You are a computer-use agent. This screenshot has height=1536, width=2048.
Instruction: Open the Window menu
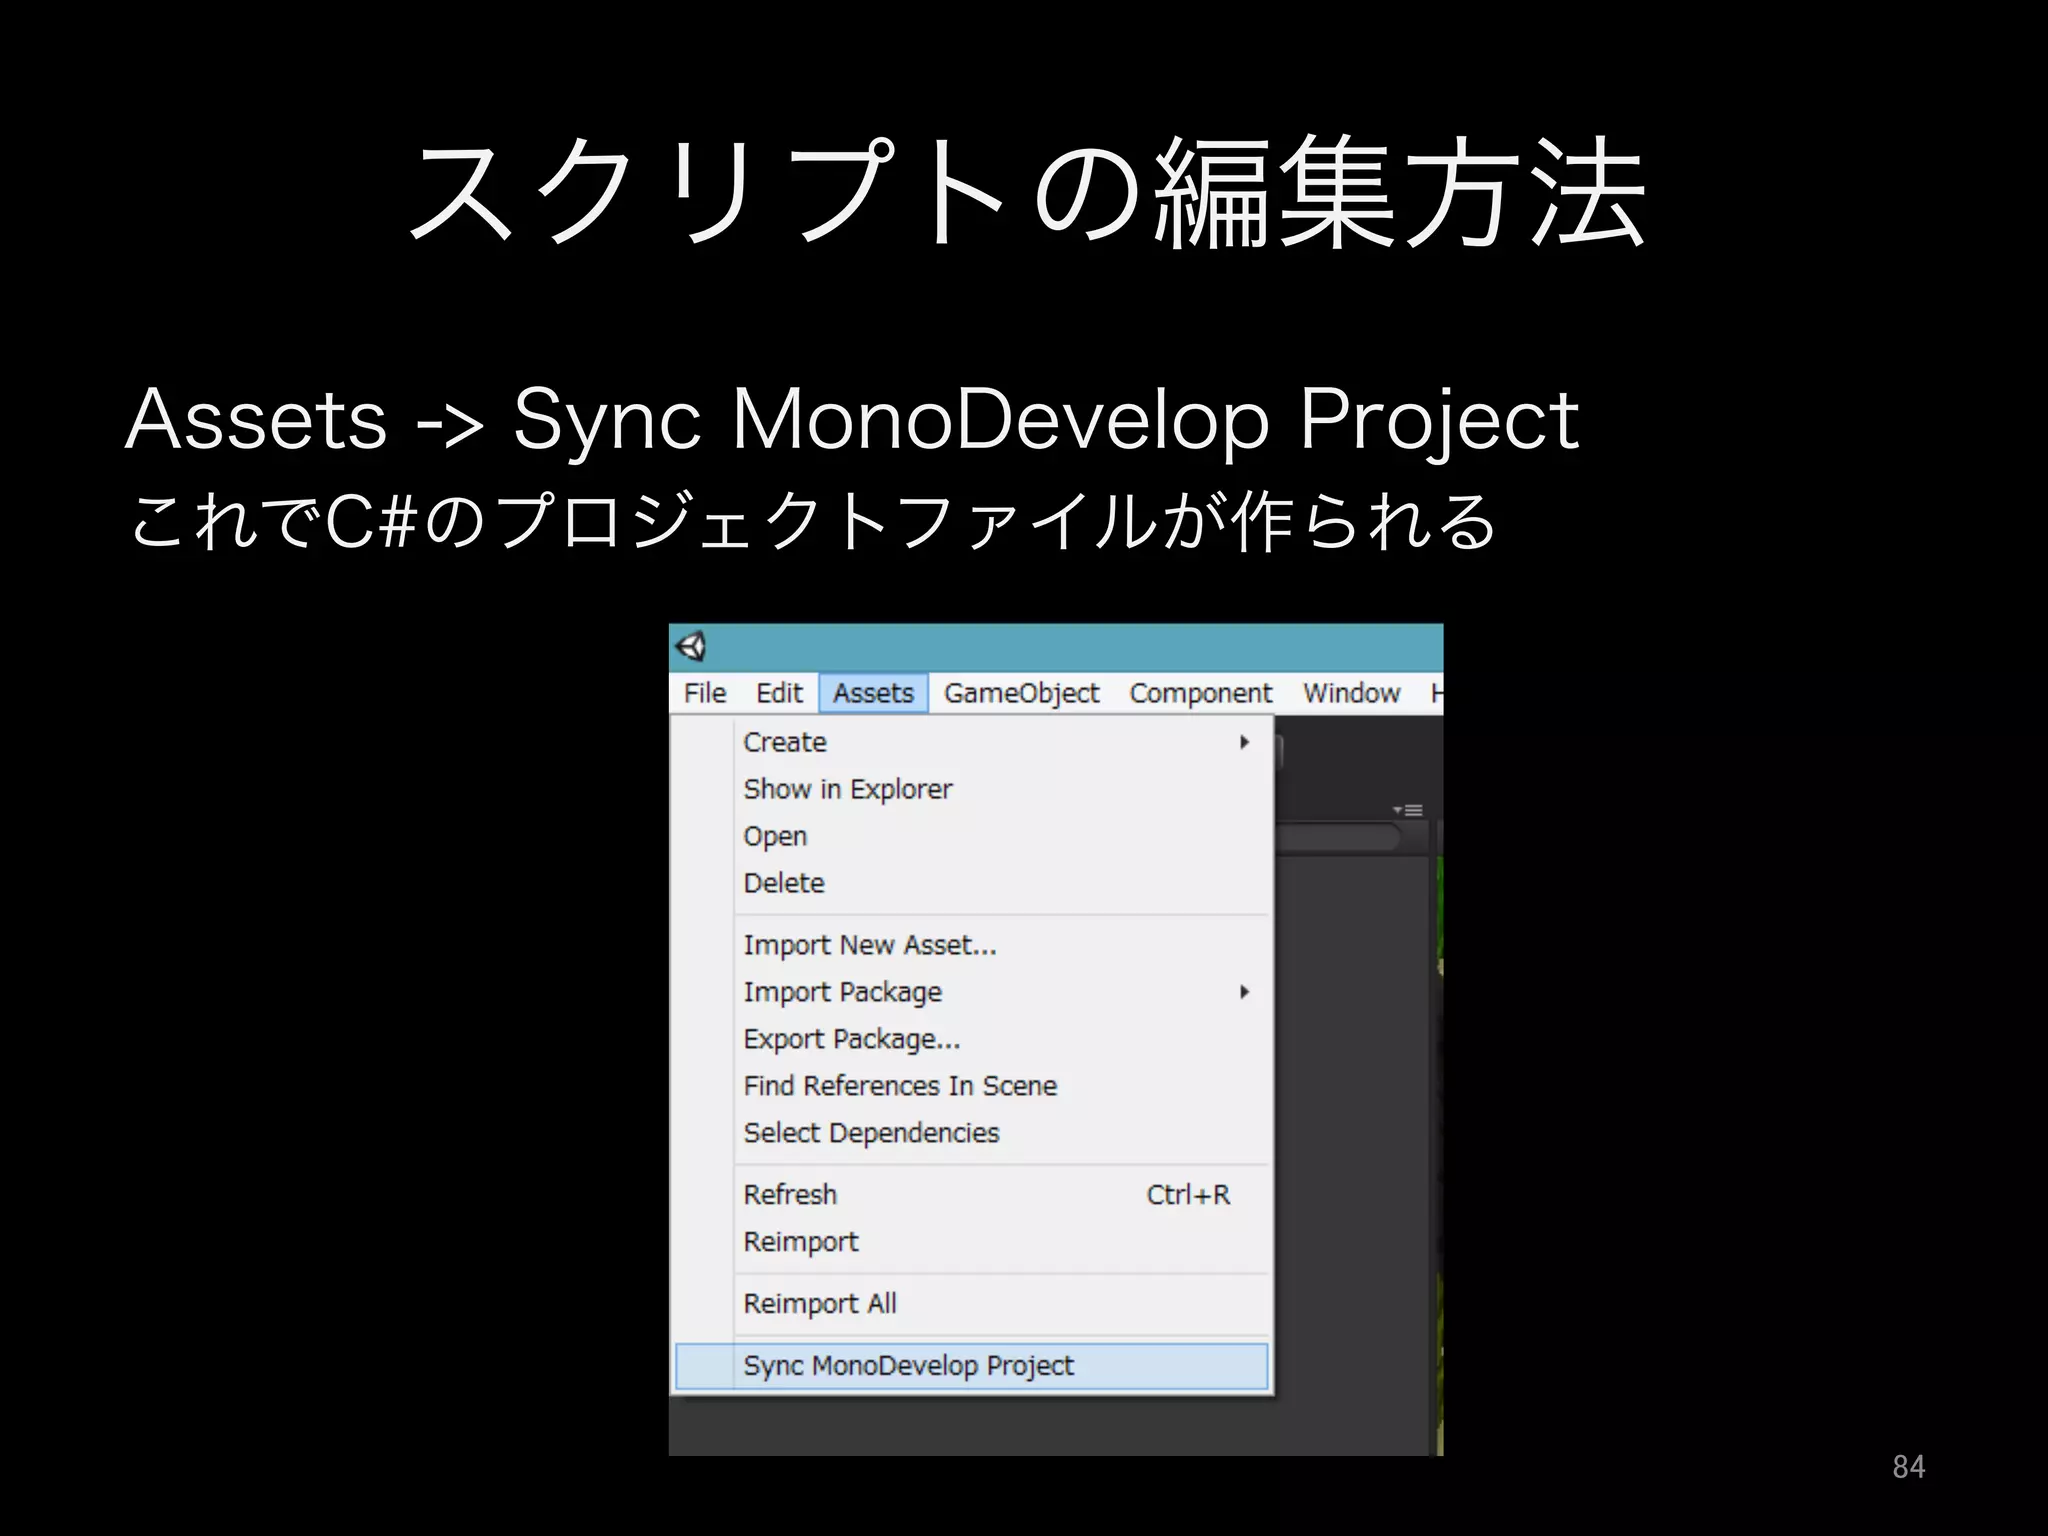coord(1351,693)
